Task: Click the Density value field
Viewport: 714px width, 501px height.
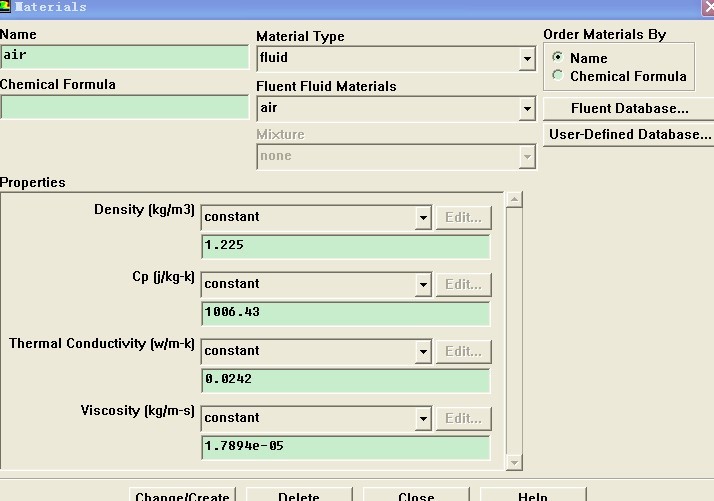Action: 345,246
